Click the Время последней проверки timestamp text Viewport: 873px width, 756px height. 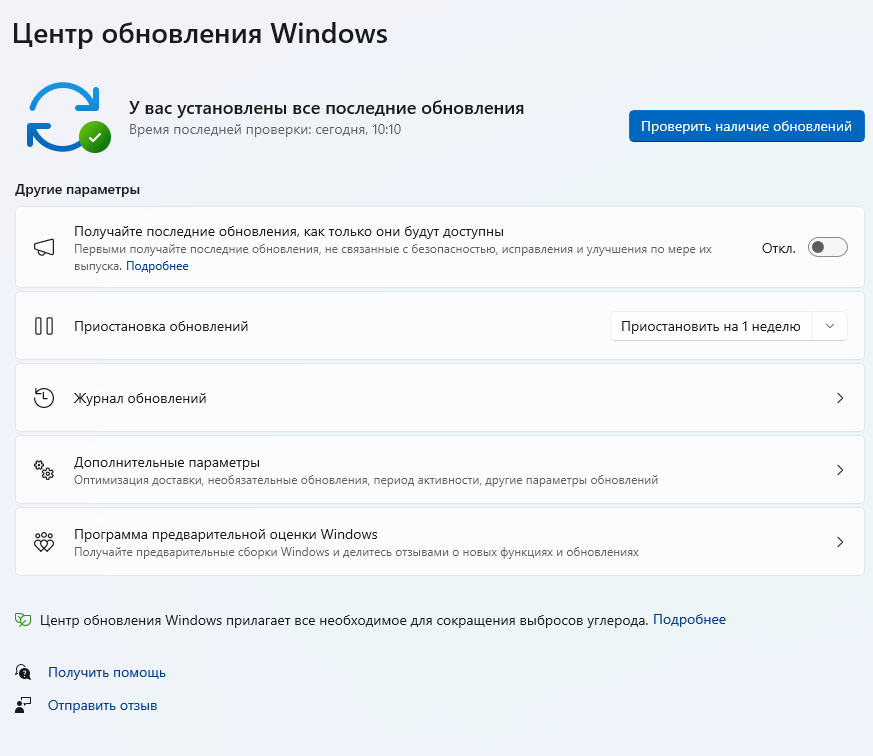pos(265,130)
